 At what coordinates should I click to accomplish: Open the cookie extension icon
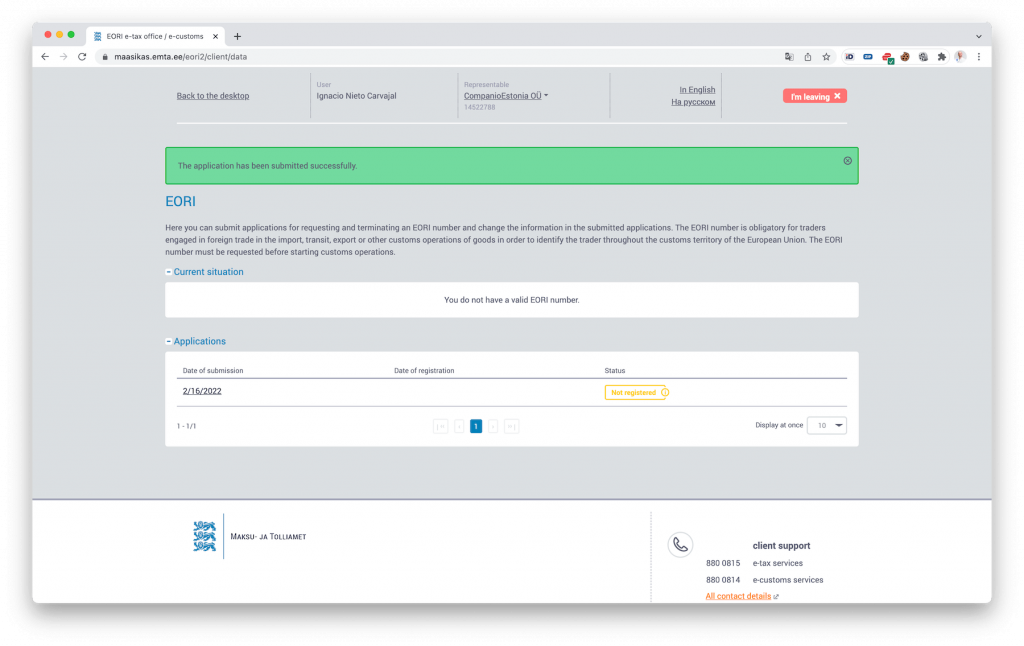(905, 57)
